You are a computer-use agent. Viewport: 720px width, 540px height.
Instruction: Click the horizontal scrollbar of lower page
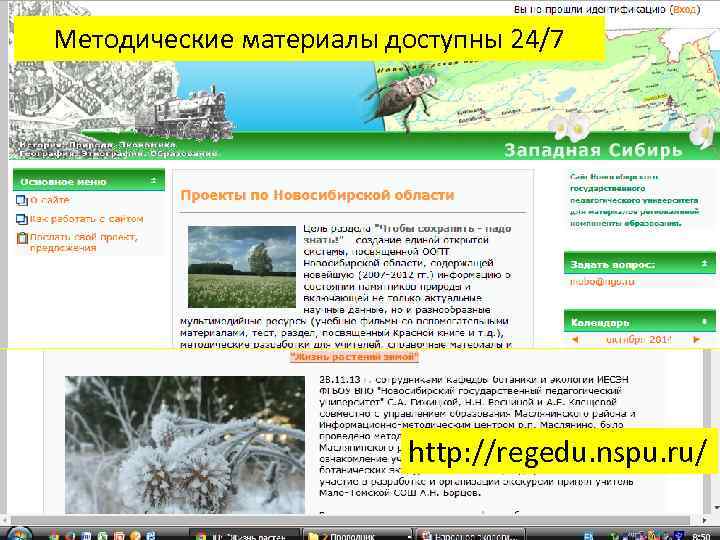coord(349,520)
